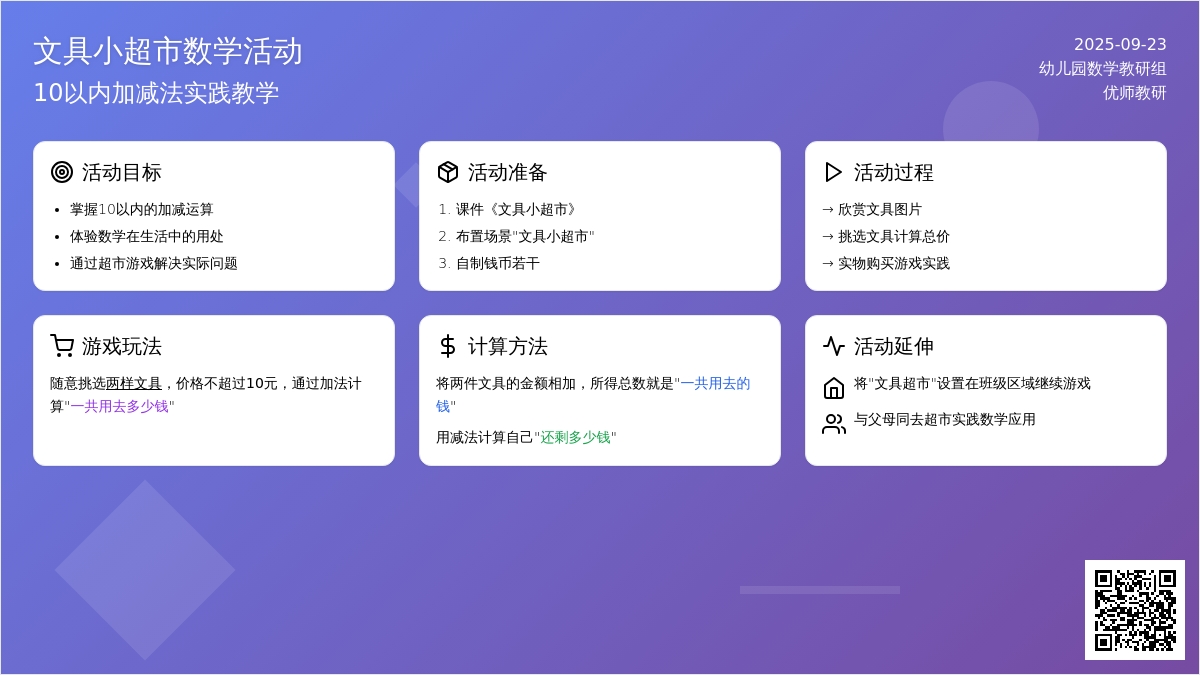Click the box icon beside 活动准备
This screenshot has width=1200, height=675.
pos(448,172)
